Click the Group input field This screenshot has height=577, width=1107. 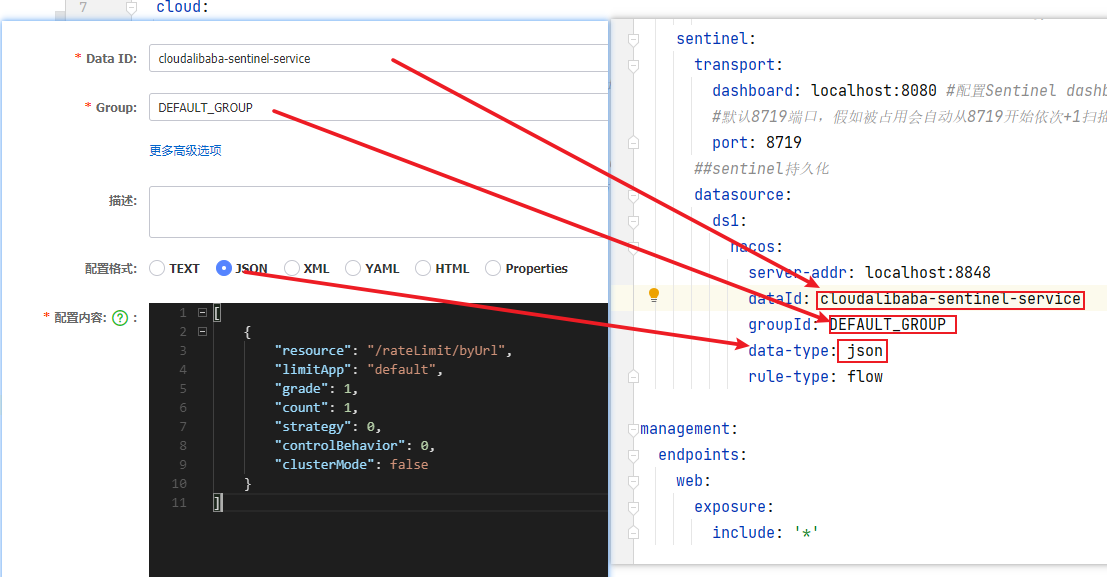pos(378,107)
